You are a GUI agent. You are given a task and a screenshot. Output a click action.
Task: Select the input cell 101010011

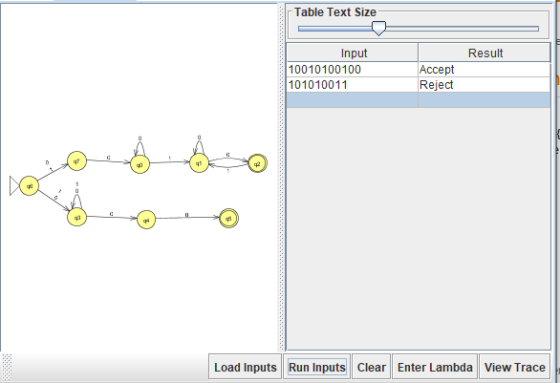pos(352,85)
